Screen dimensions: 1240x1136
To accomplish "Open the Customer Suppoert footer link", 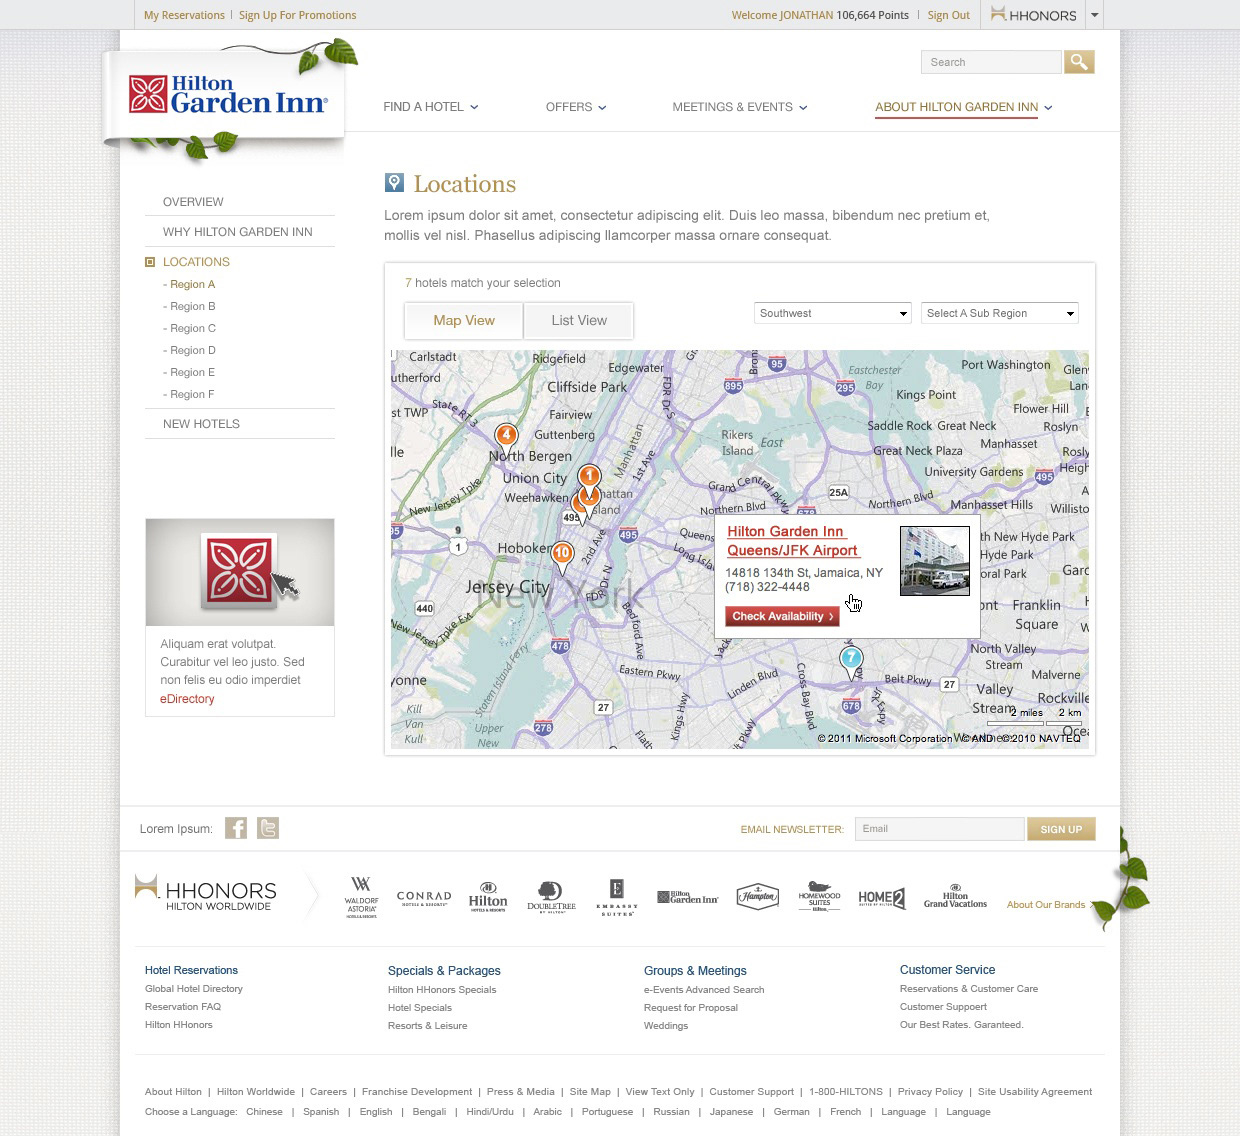I will tap(943, 1007).
